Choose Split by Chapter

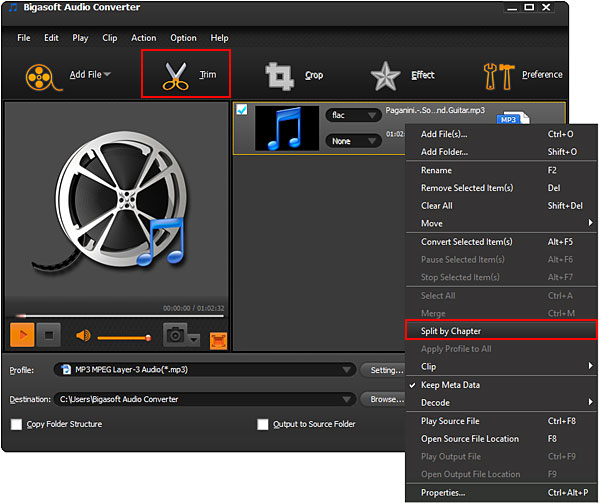[502, 331]
